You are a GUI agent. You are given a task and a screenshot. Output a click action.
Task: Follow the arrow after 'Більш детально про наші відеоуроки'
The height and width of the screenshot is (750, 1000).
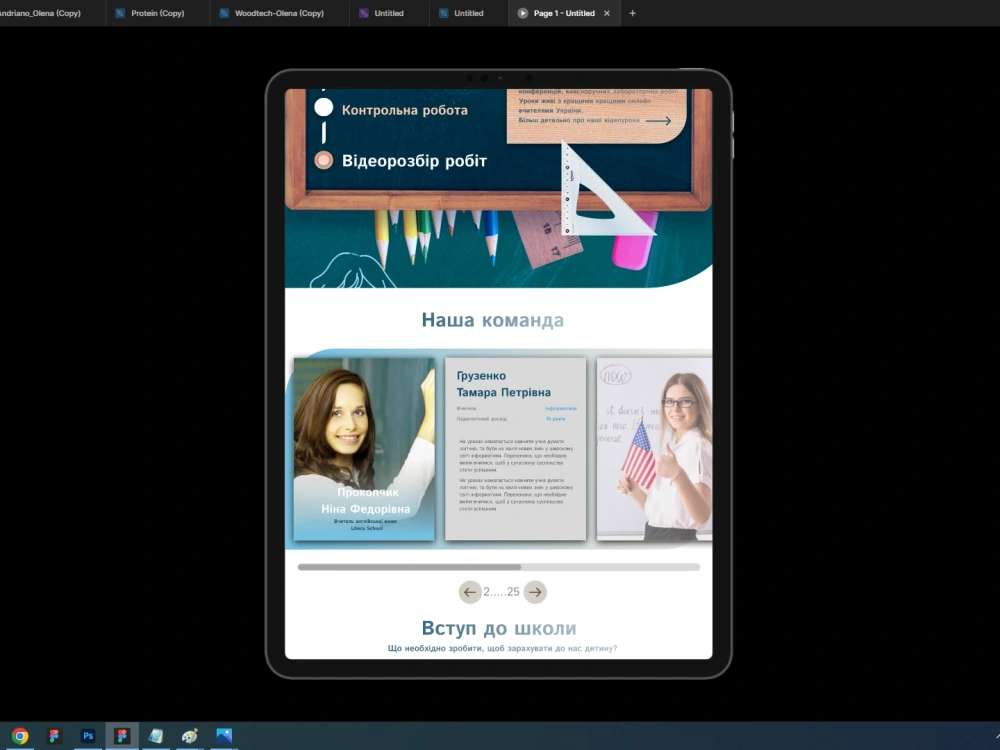658,120
